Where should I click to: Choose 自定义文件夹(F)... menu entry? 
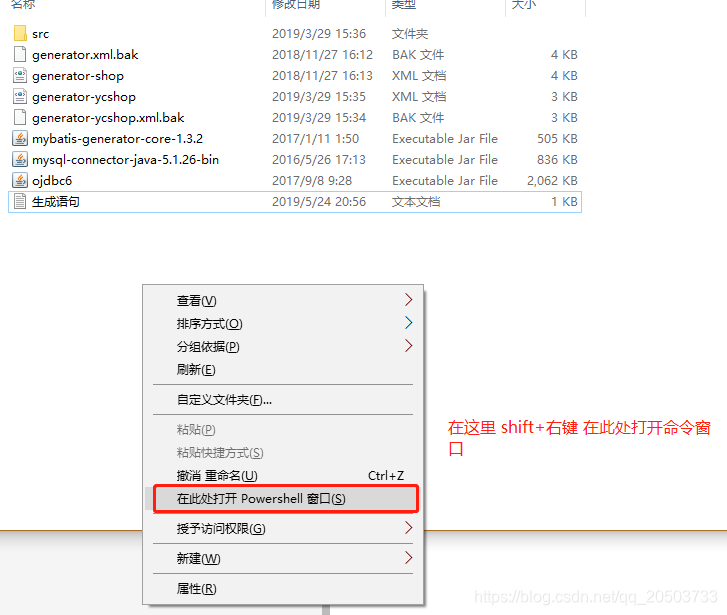tap(283, 399)
